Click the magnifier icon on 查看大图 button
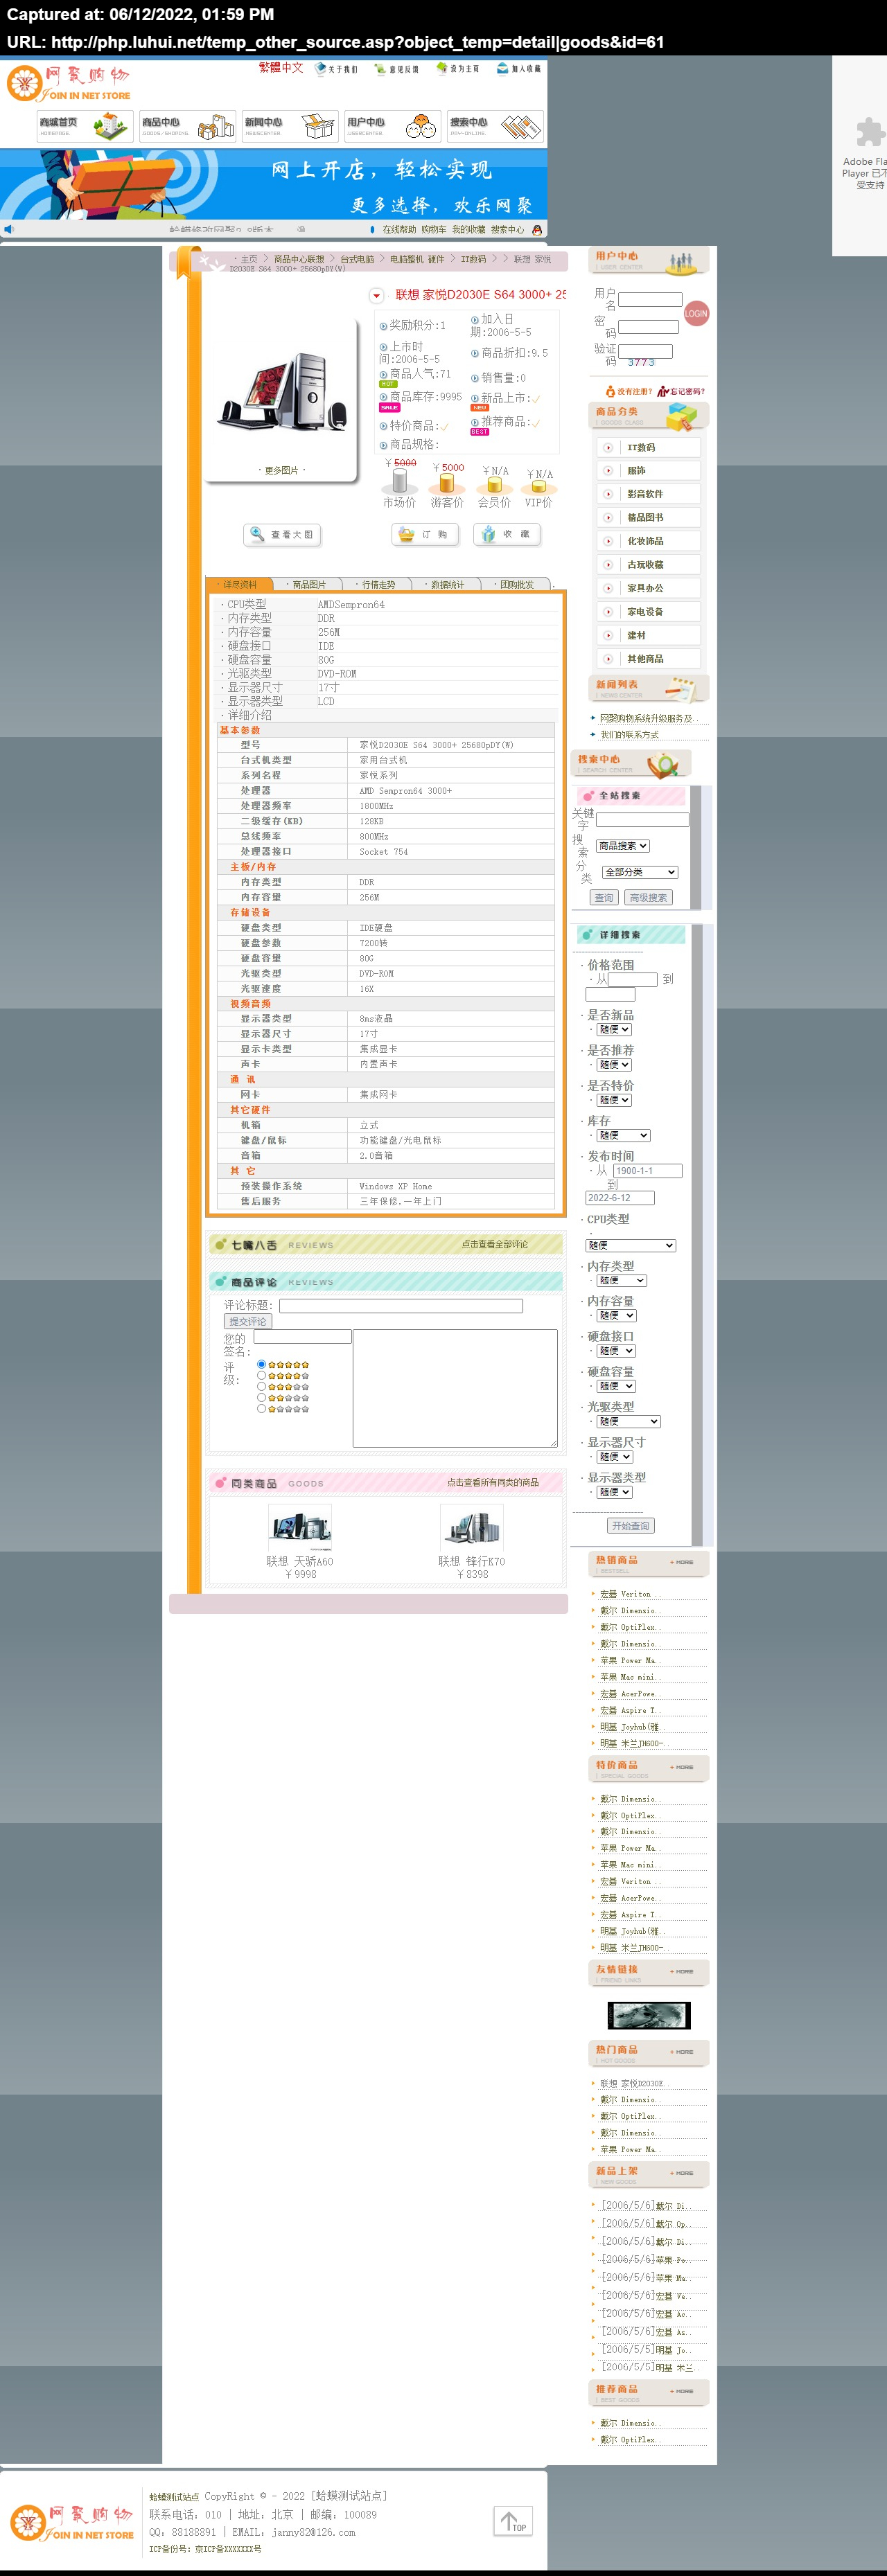887x2576 pixels. coord(258,535)
